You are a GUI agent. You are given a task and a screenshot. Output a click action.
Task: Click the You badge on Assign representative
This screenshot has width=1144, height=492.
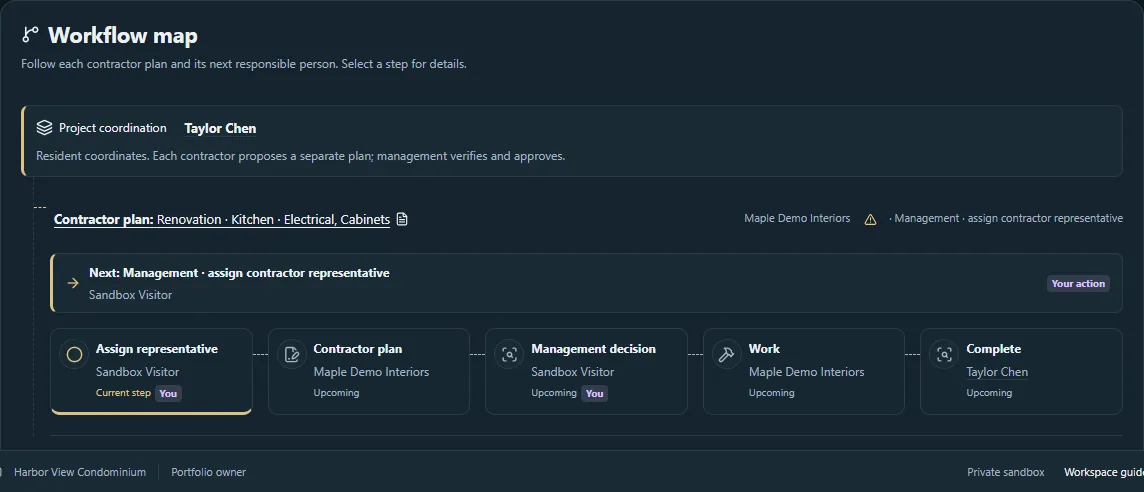click(x=169, y=393)
